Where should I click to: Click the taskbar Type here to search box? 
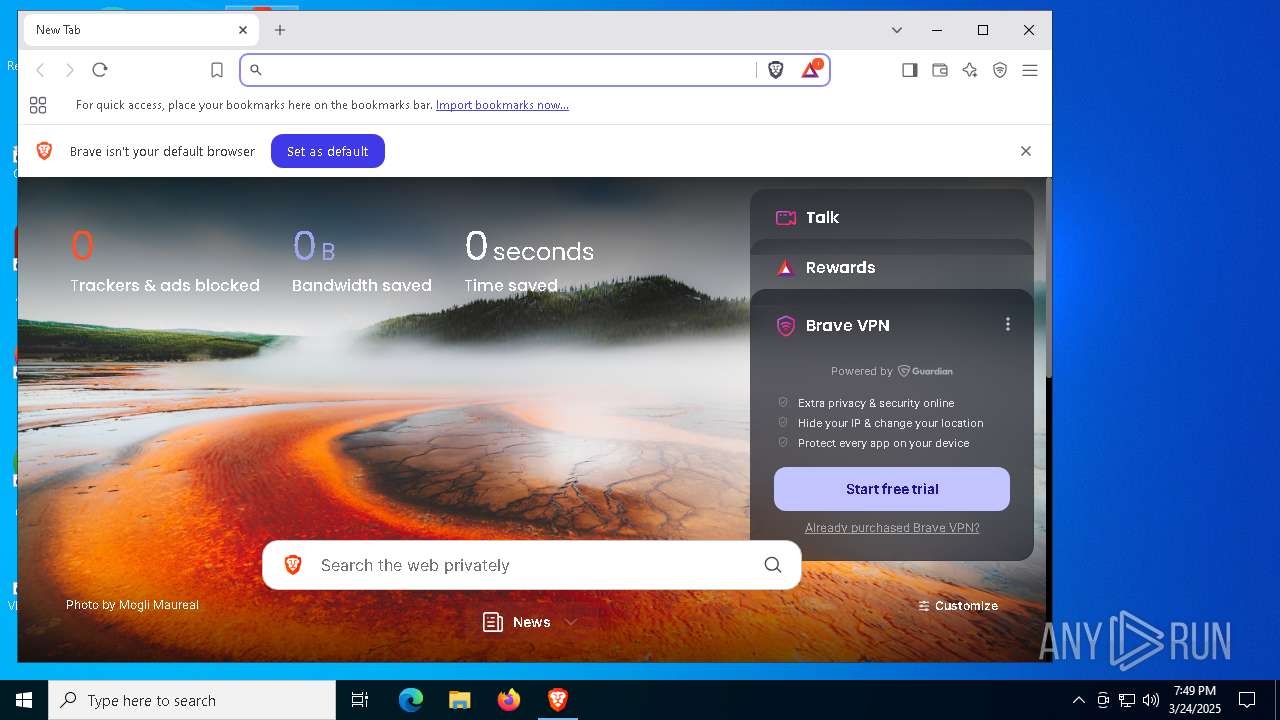pyautogui.click(x=192, y=700)
